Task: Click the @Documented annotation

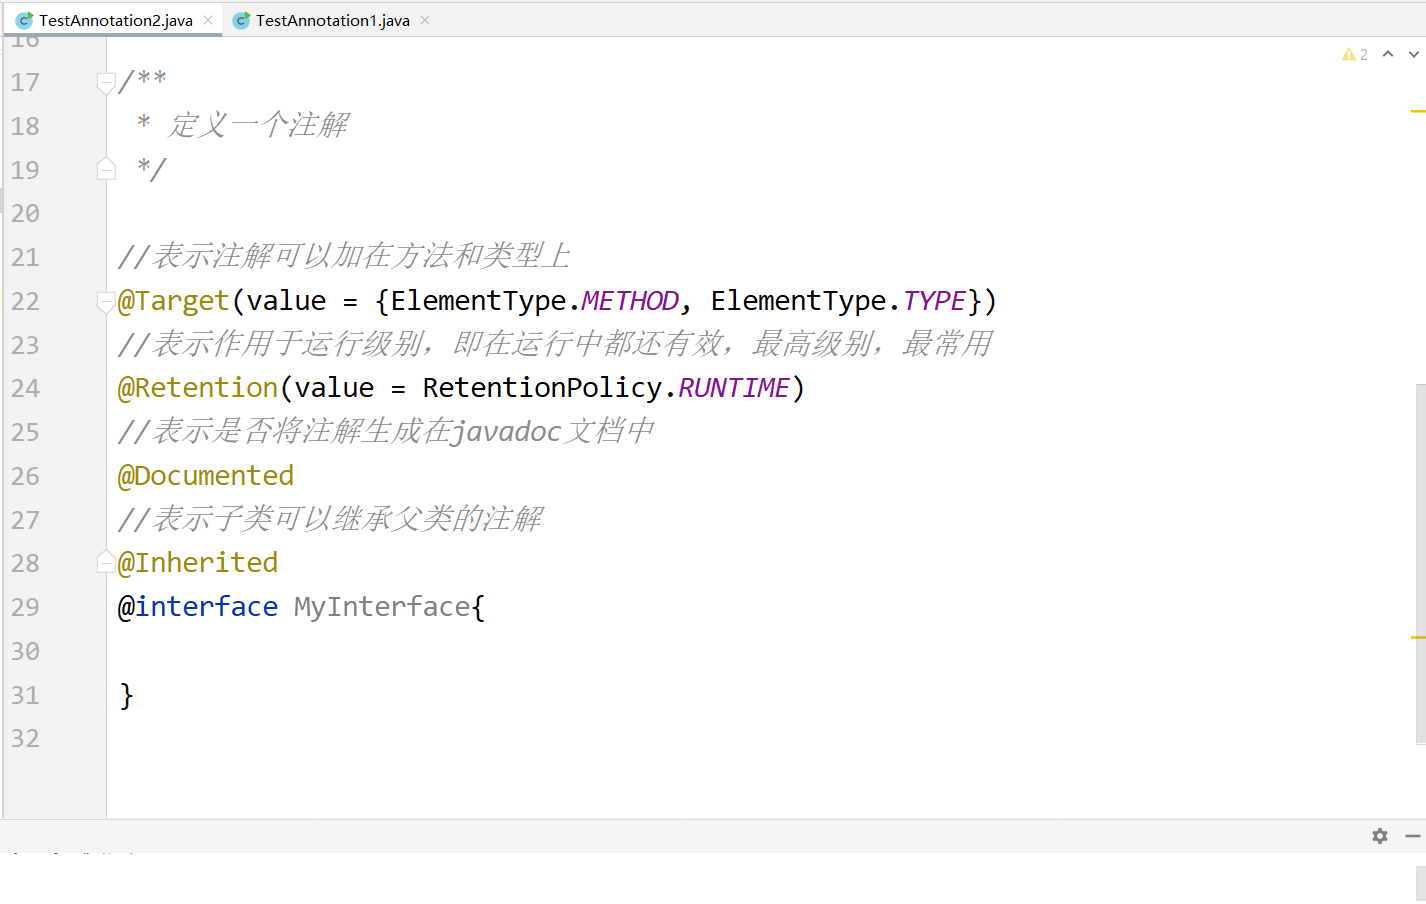Action: click(206, 476)
